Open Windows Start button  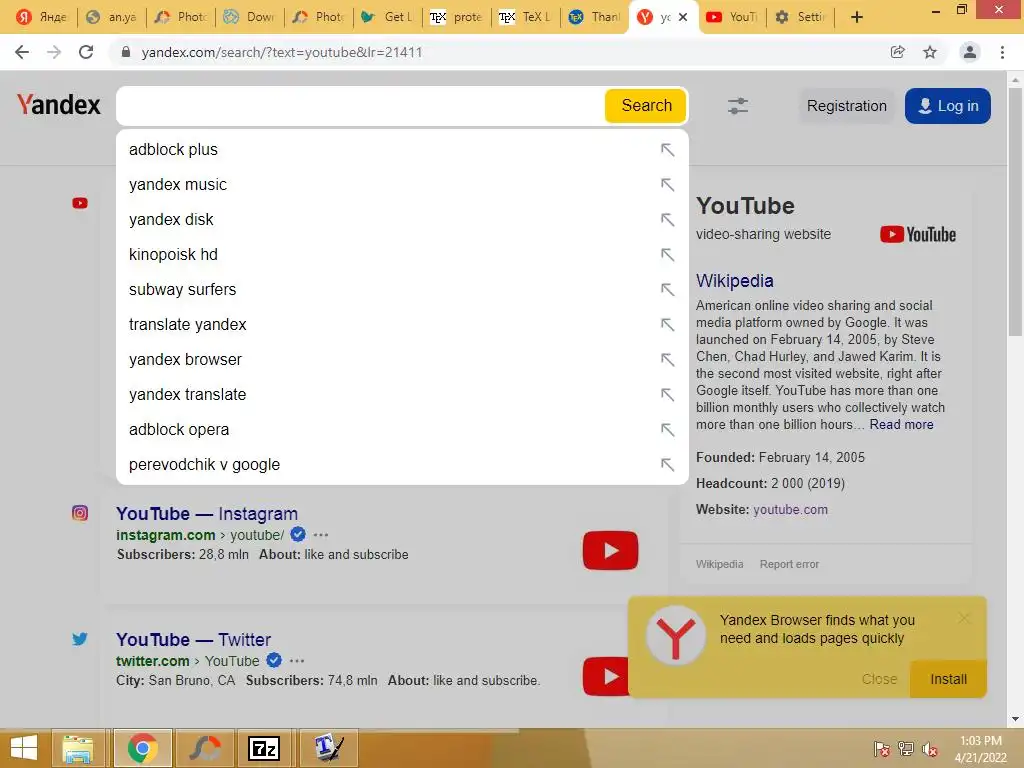(x=24, y=748)
